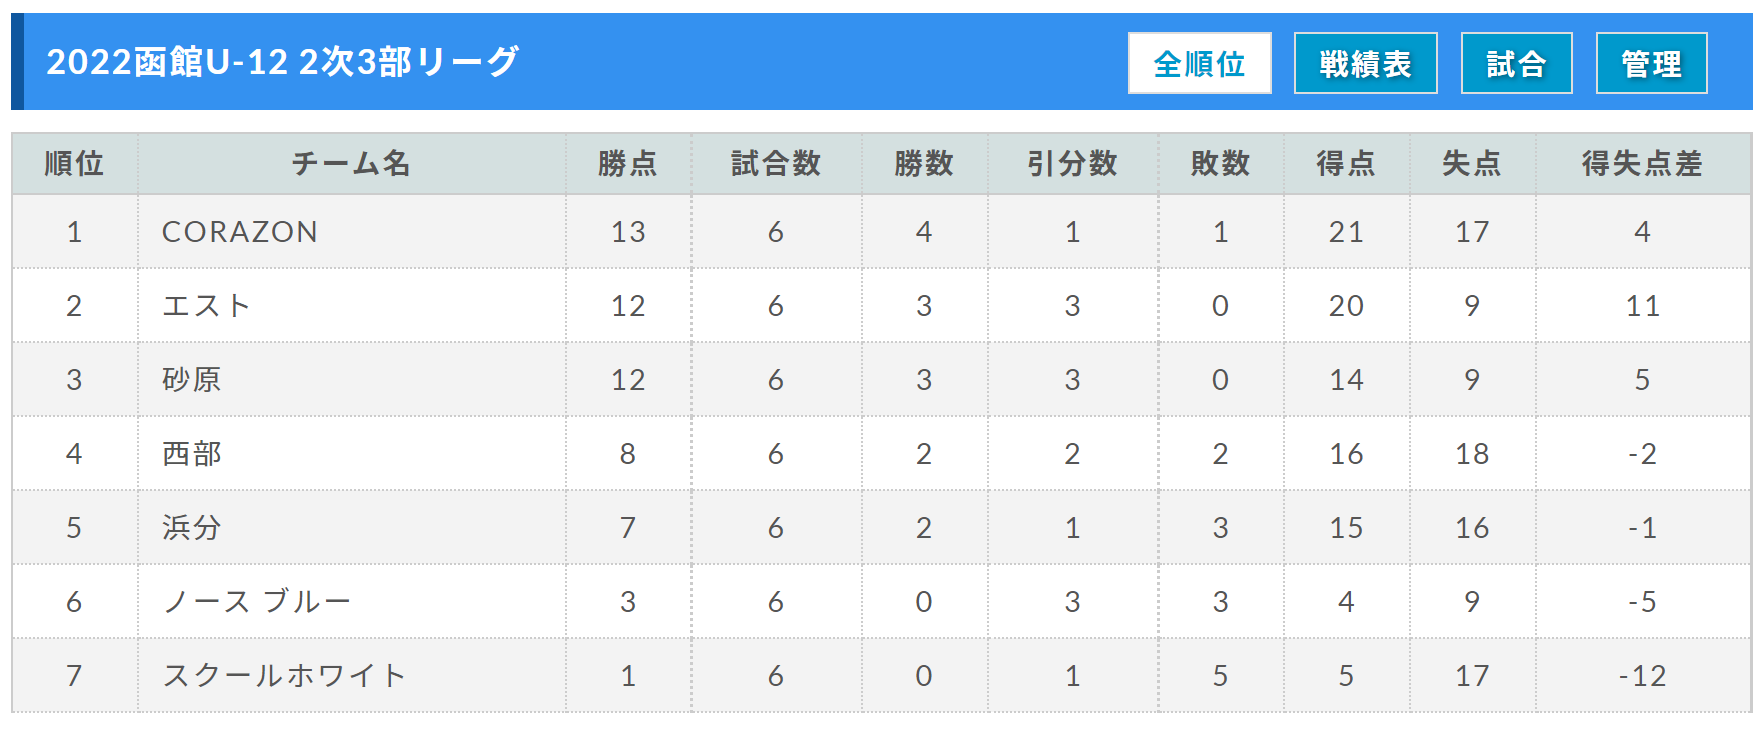The width and height of the screenshot is (1762, 730).
Task: Open the 試合 button
Action: 1516,63
